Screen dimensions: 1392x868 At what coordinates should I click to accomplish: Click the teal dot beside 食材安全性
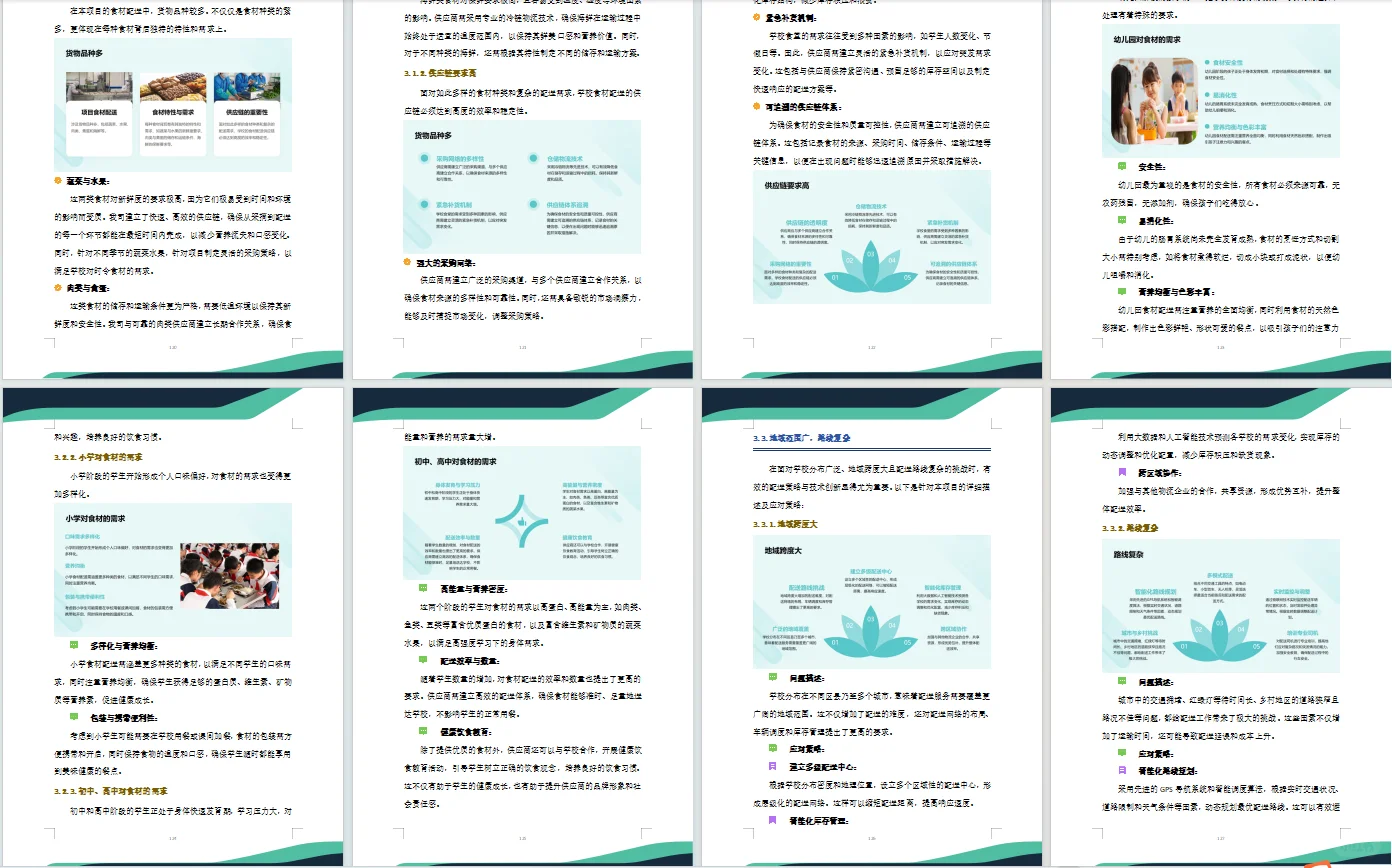point(1208,62)
